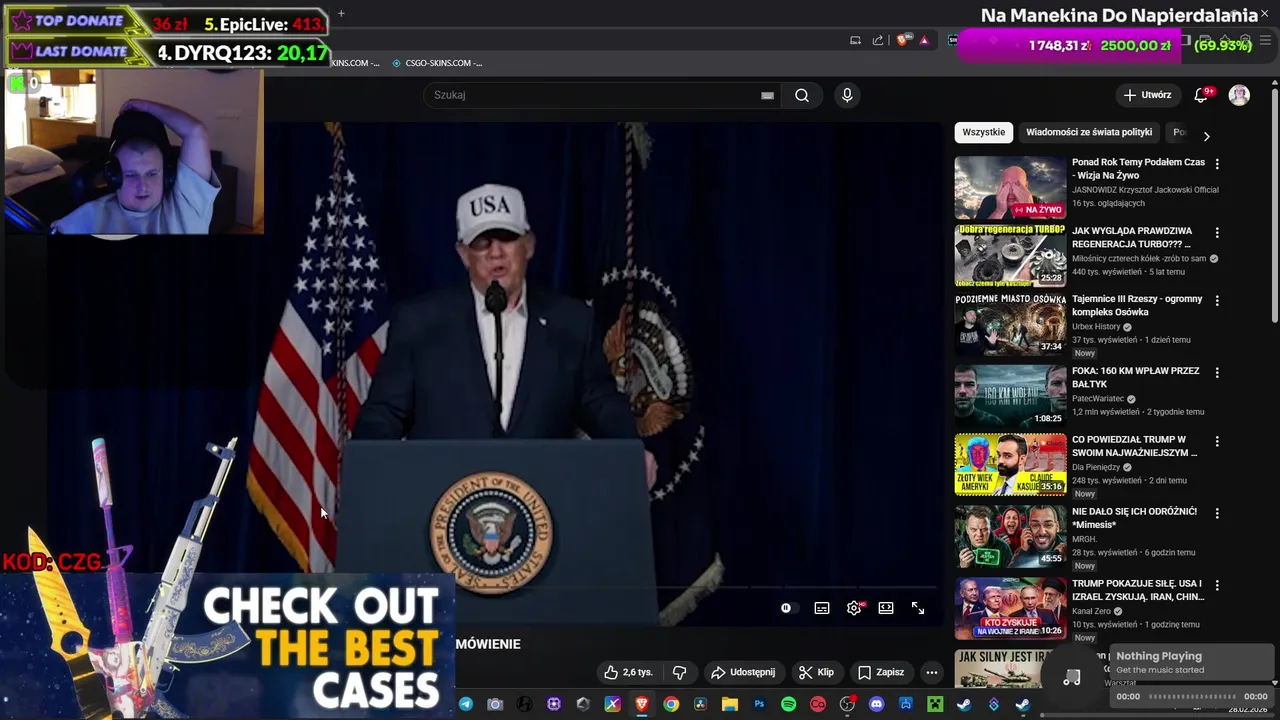Open options for Jasnowidz live video

[1217, 163]
